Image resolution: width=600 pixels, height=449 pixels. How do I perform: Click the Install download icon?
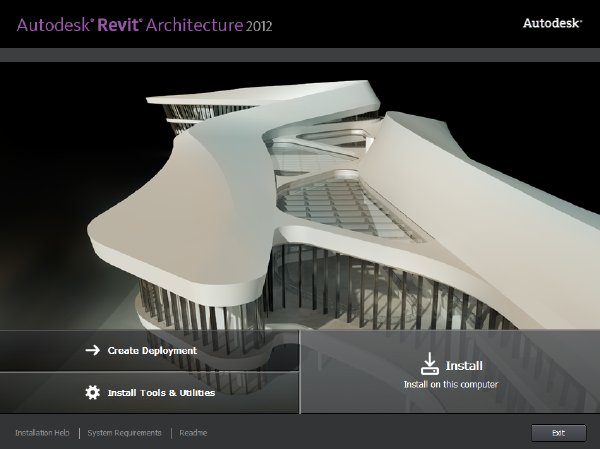pyautogui.click(x=430, y=364)
